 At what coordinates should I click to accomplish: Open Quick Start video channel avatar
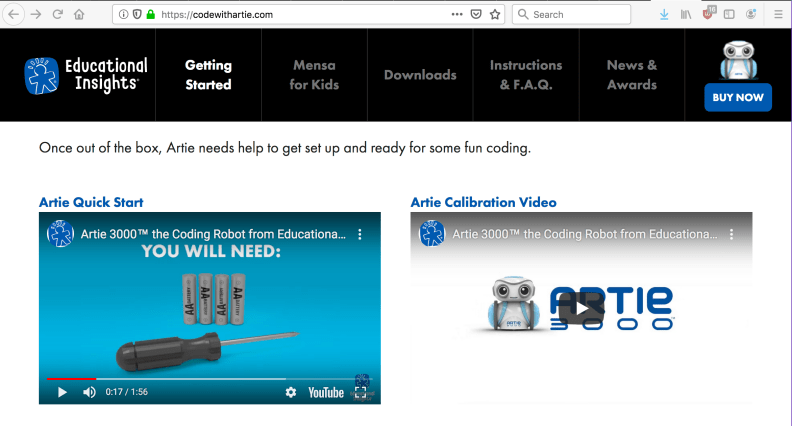pos(60,234)
